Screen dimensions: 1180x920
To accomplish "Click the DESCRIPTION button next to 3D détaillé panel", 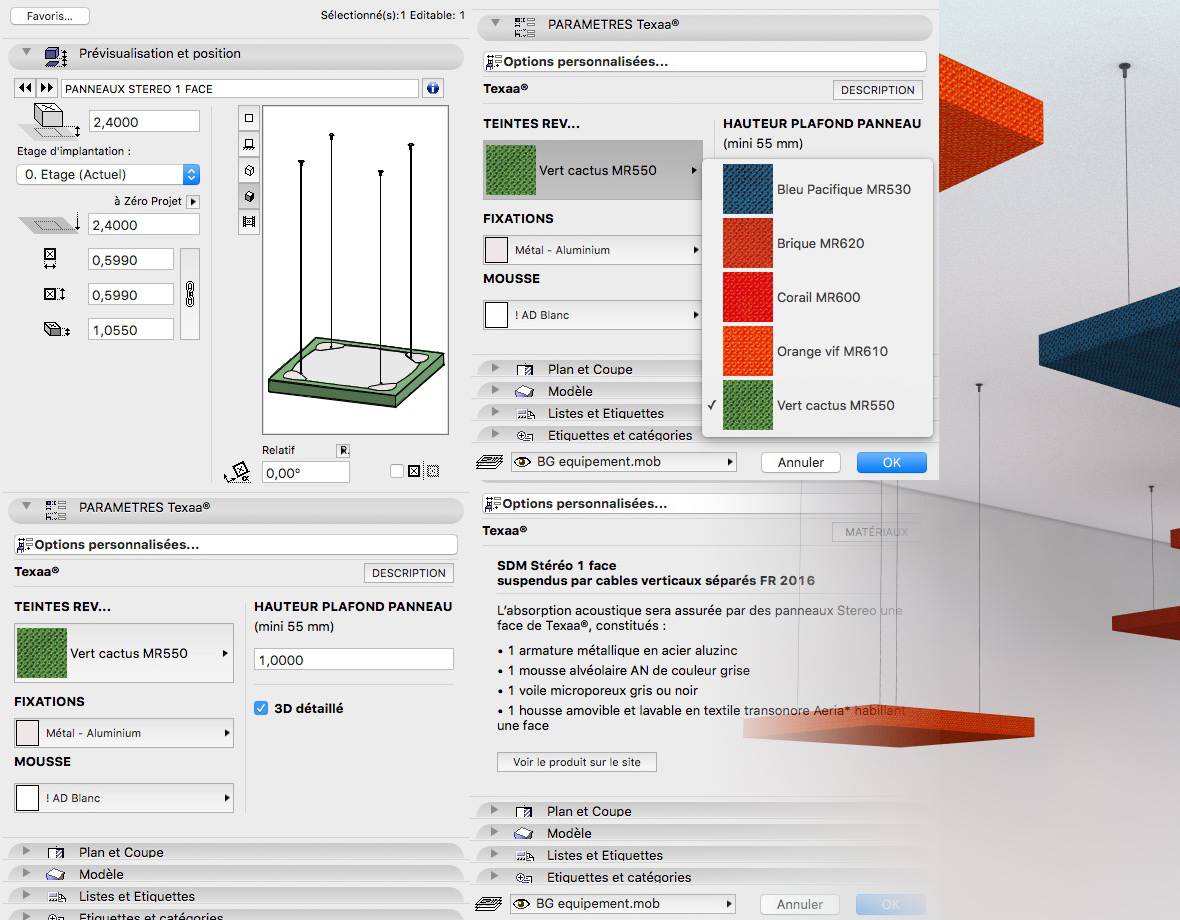I will [409, 573].
